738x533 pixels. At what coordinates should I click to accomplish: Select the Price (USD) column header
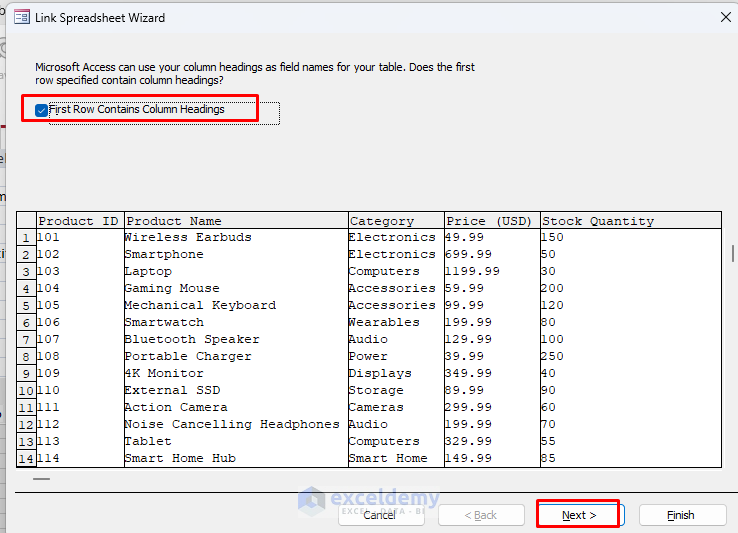[492, 221]
